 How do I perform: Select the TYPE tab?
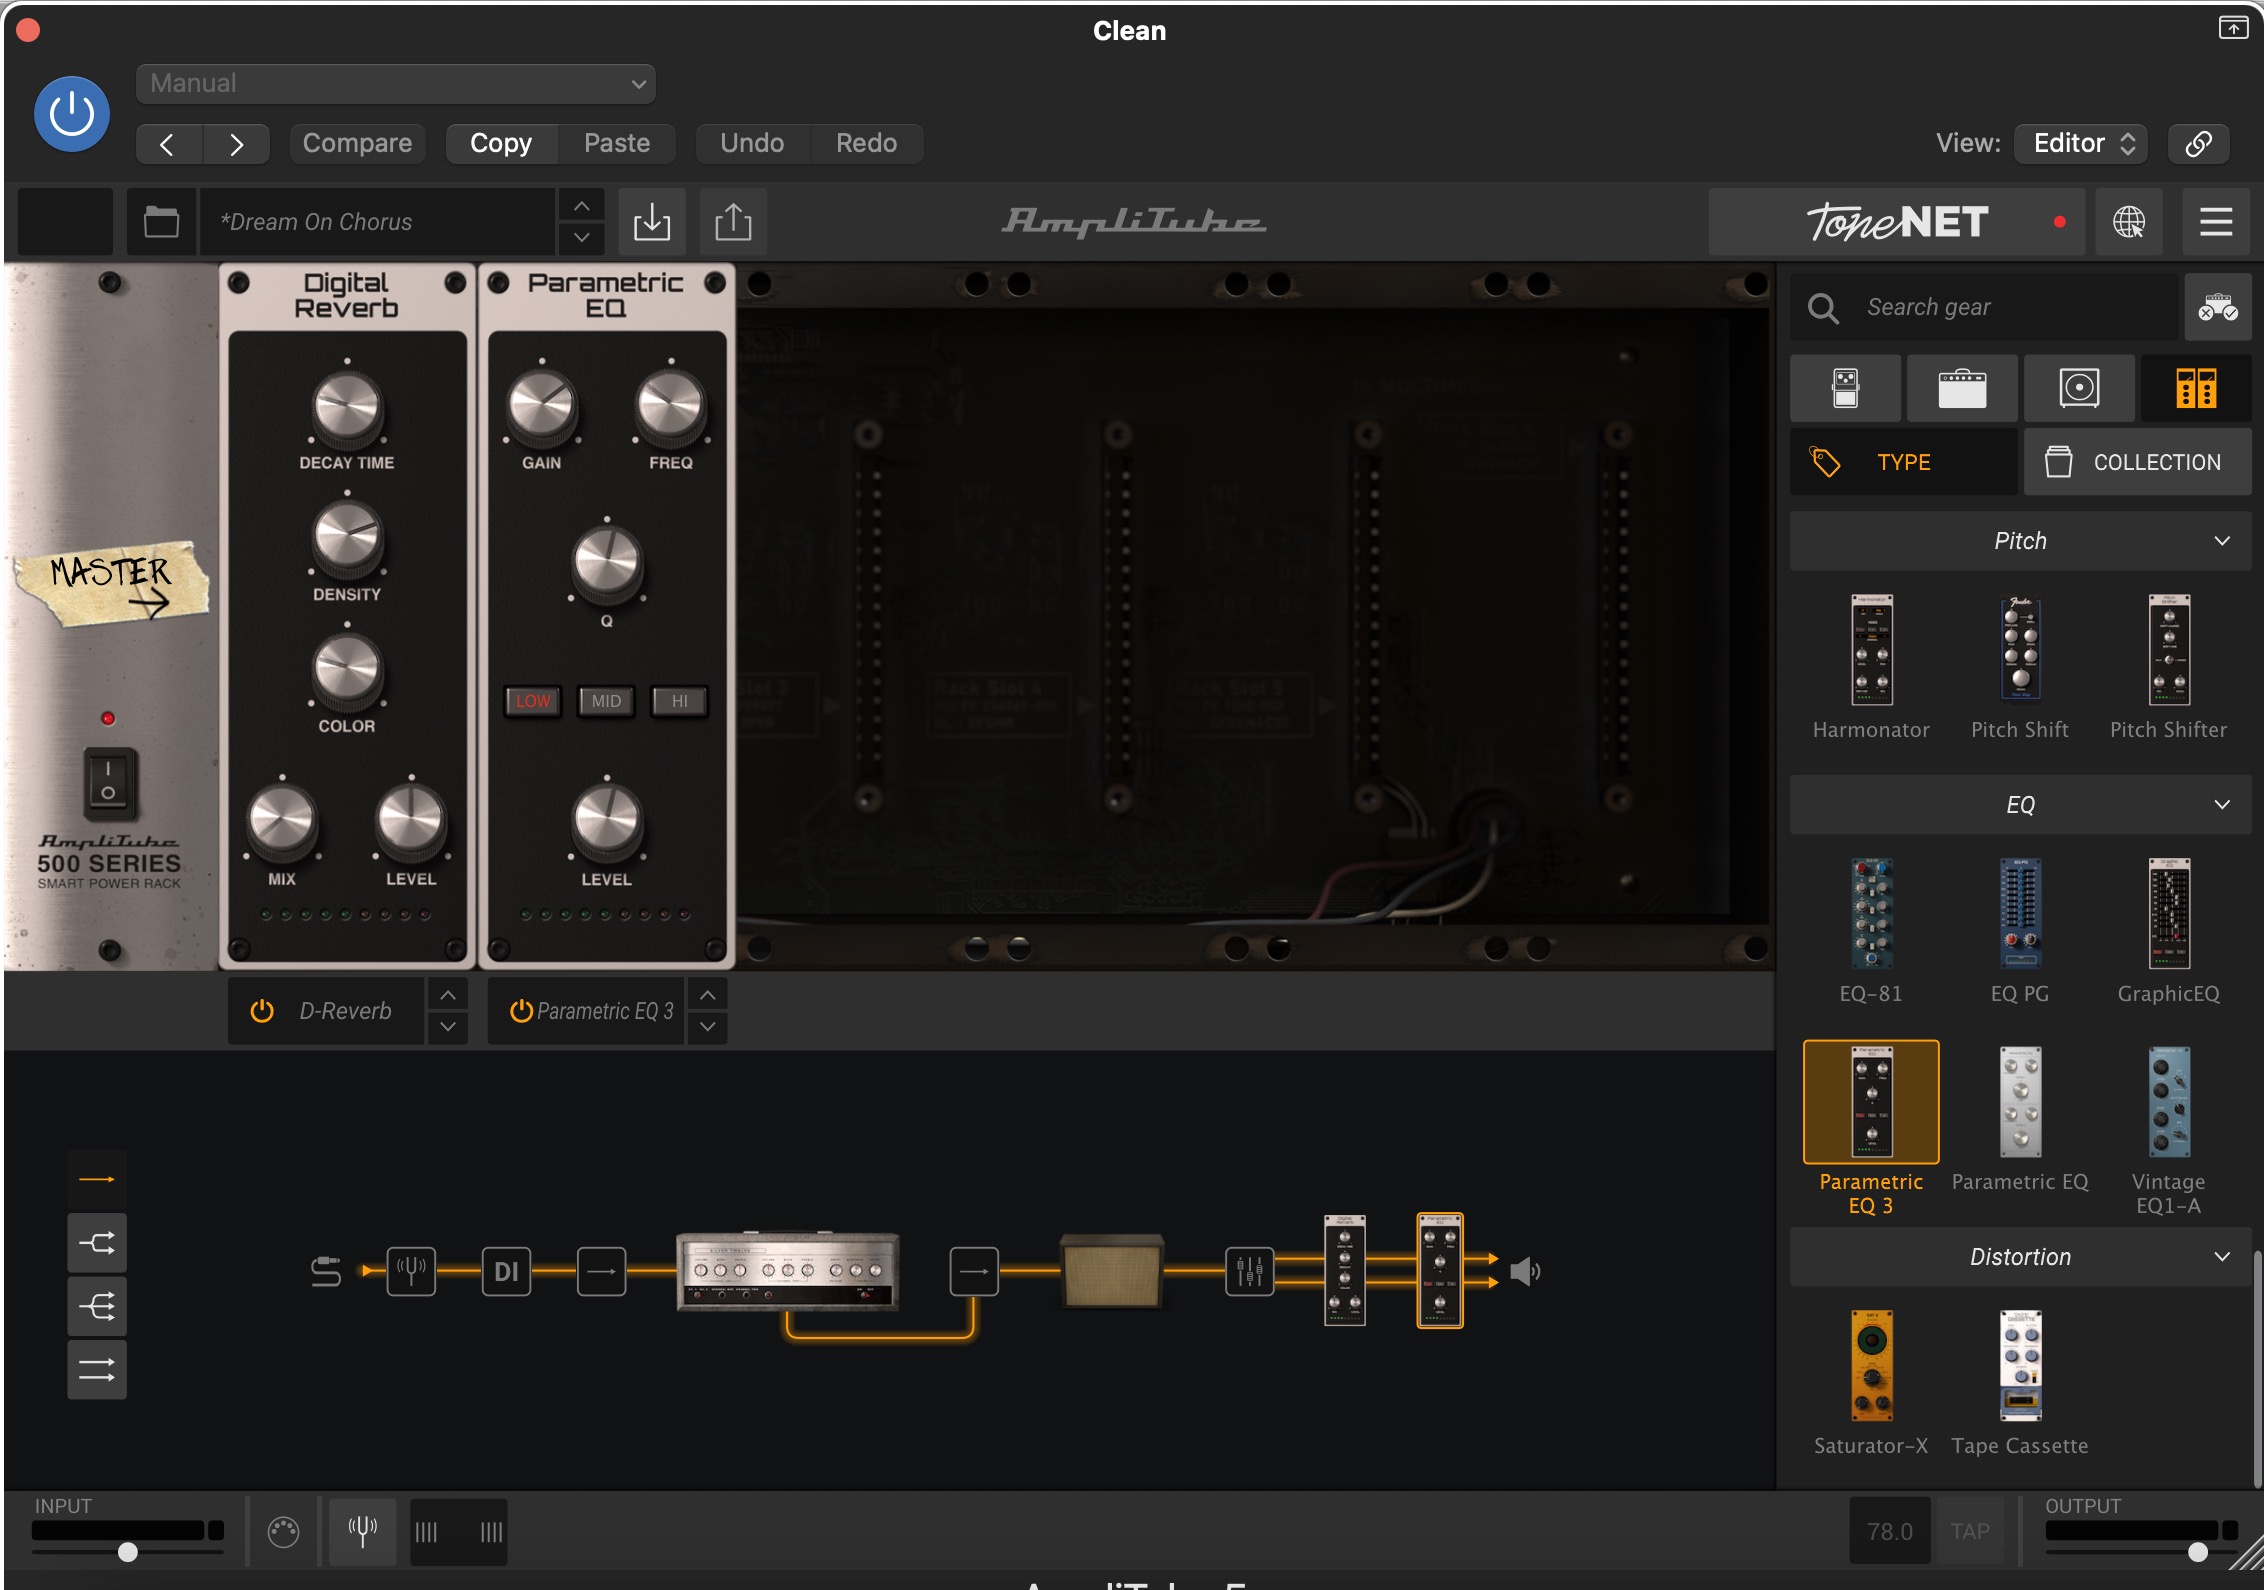[1902, 462]
